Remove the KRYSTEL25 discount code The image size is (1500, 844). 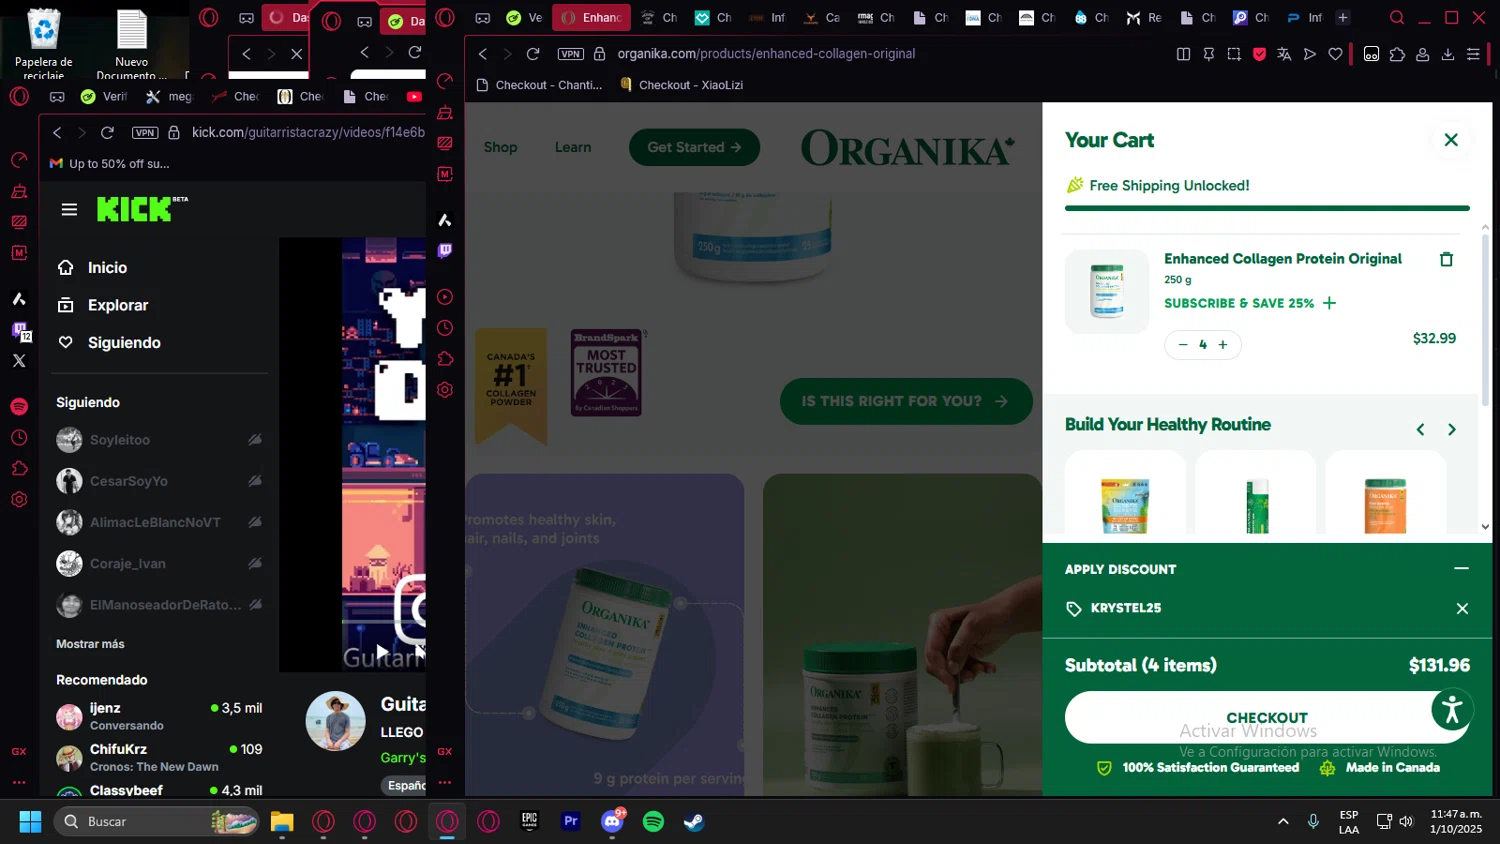click(1462, 608)
